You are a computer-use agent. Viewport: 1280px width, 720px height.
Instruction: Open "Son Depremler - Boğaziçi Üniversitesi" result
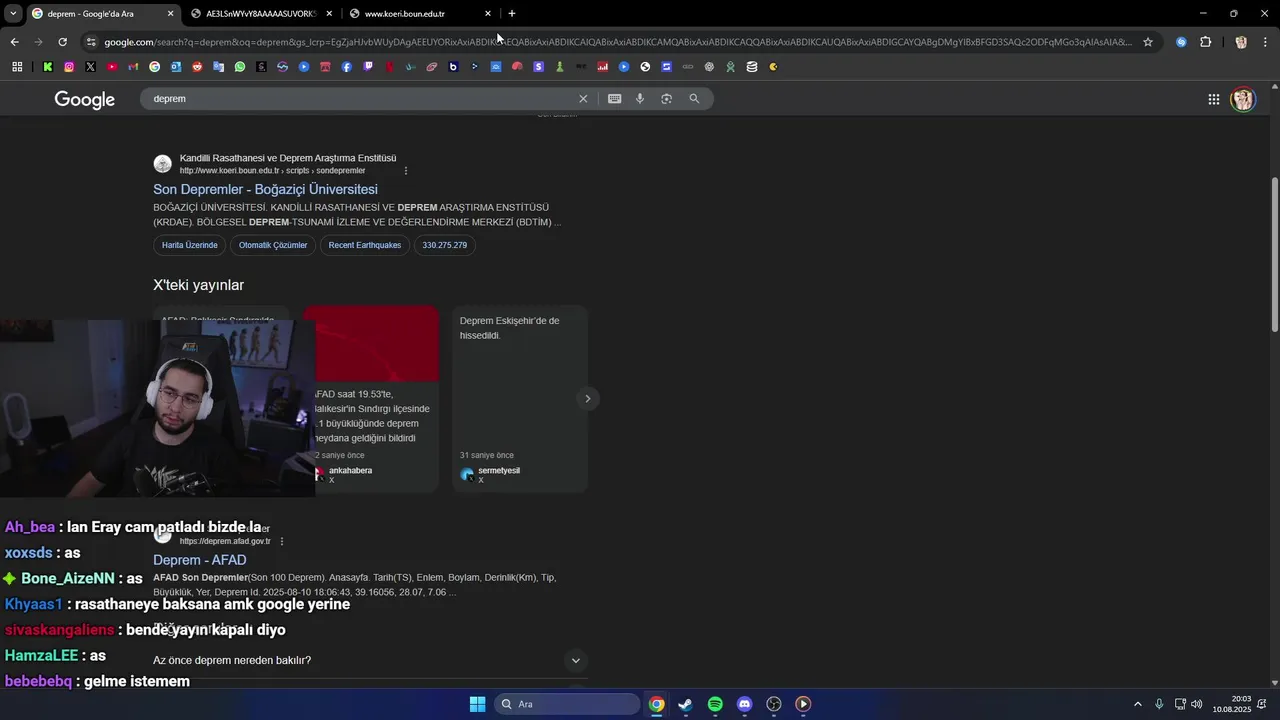pos(265,189)
